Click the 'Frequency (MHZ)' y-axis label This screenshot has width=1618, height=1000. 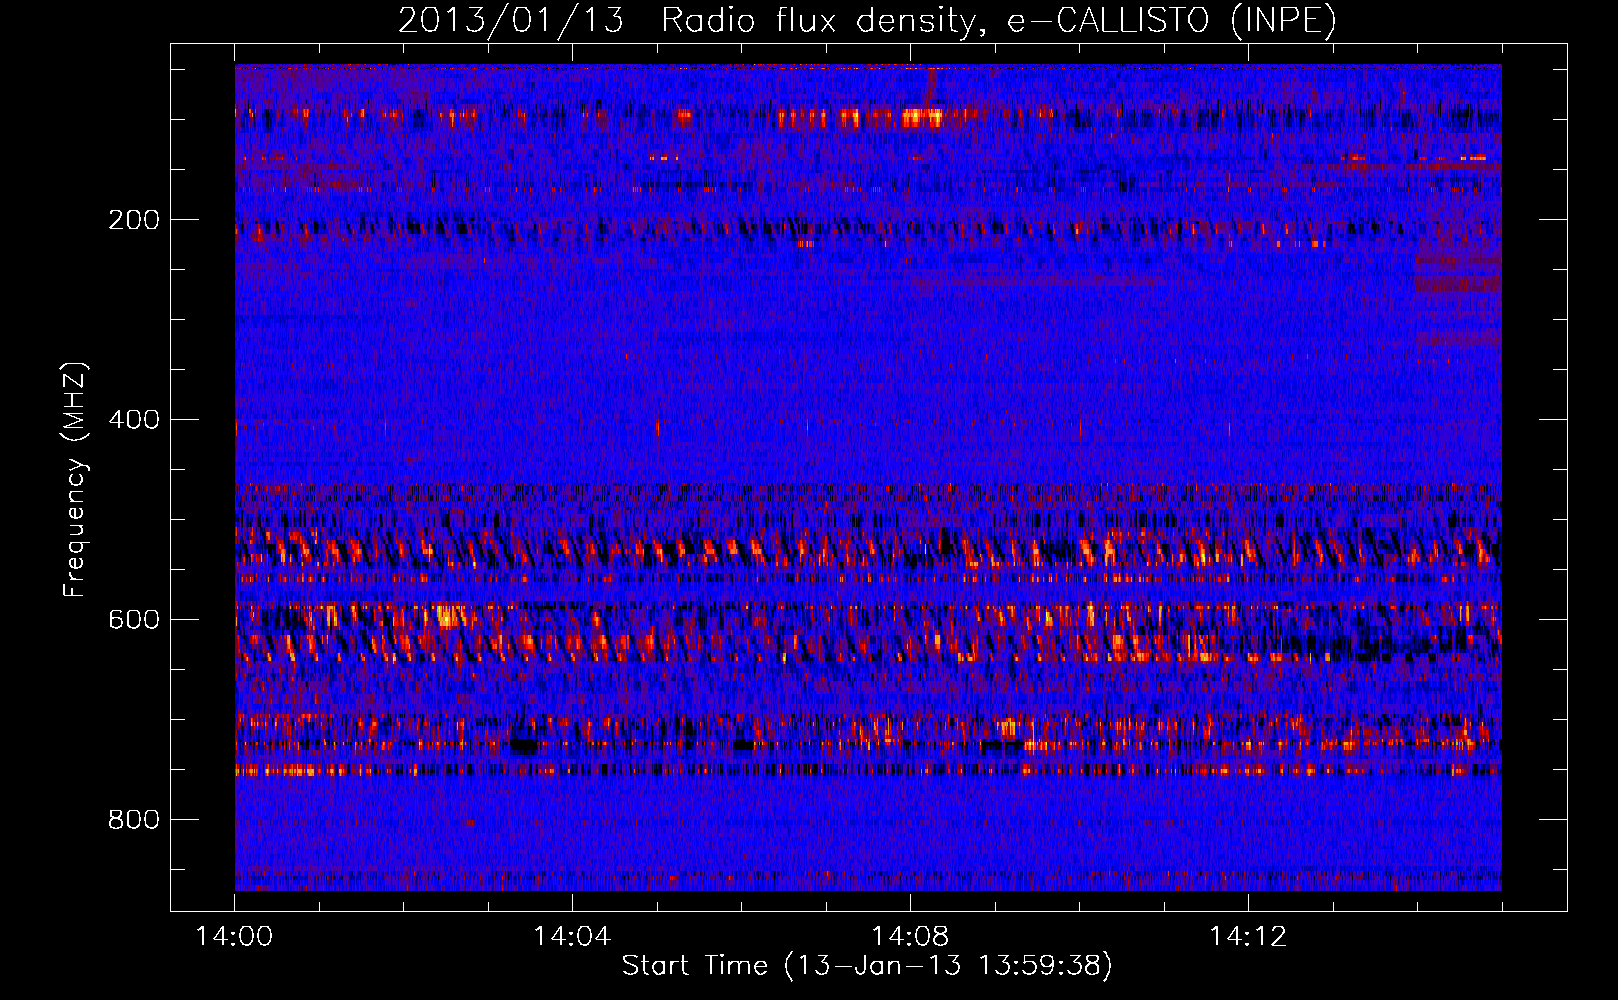point(75,479)
